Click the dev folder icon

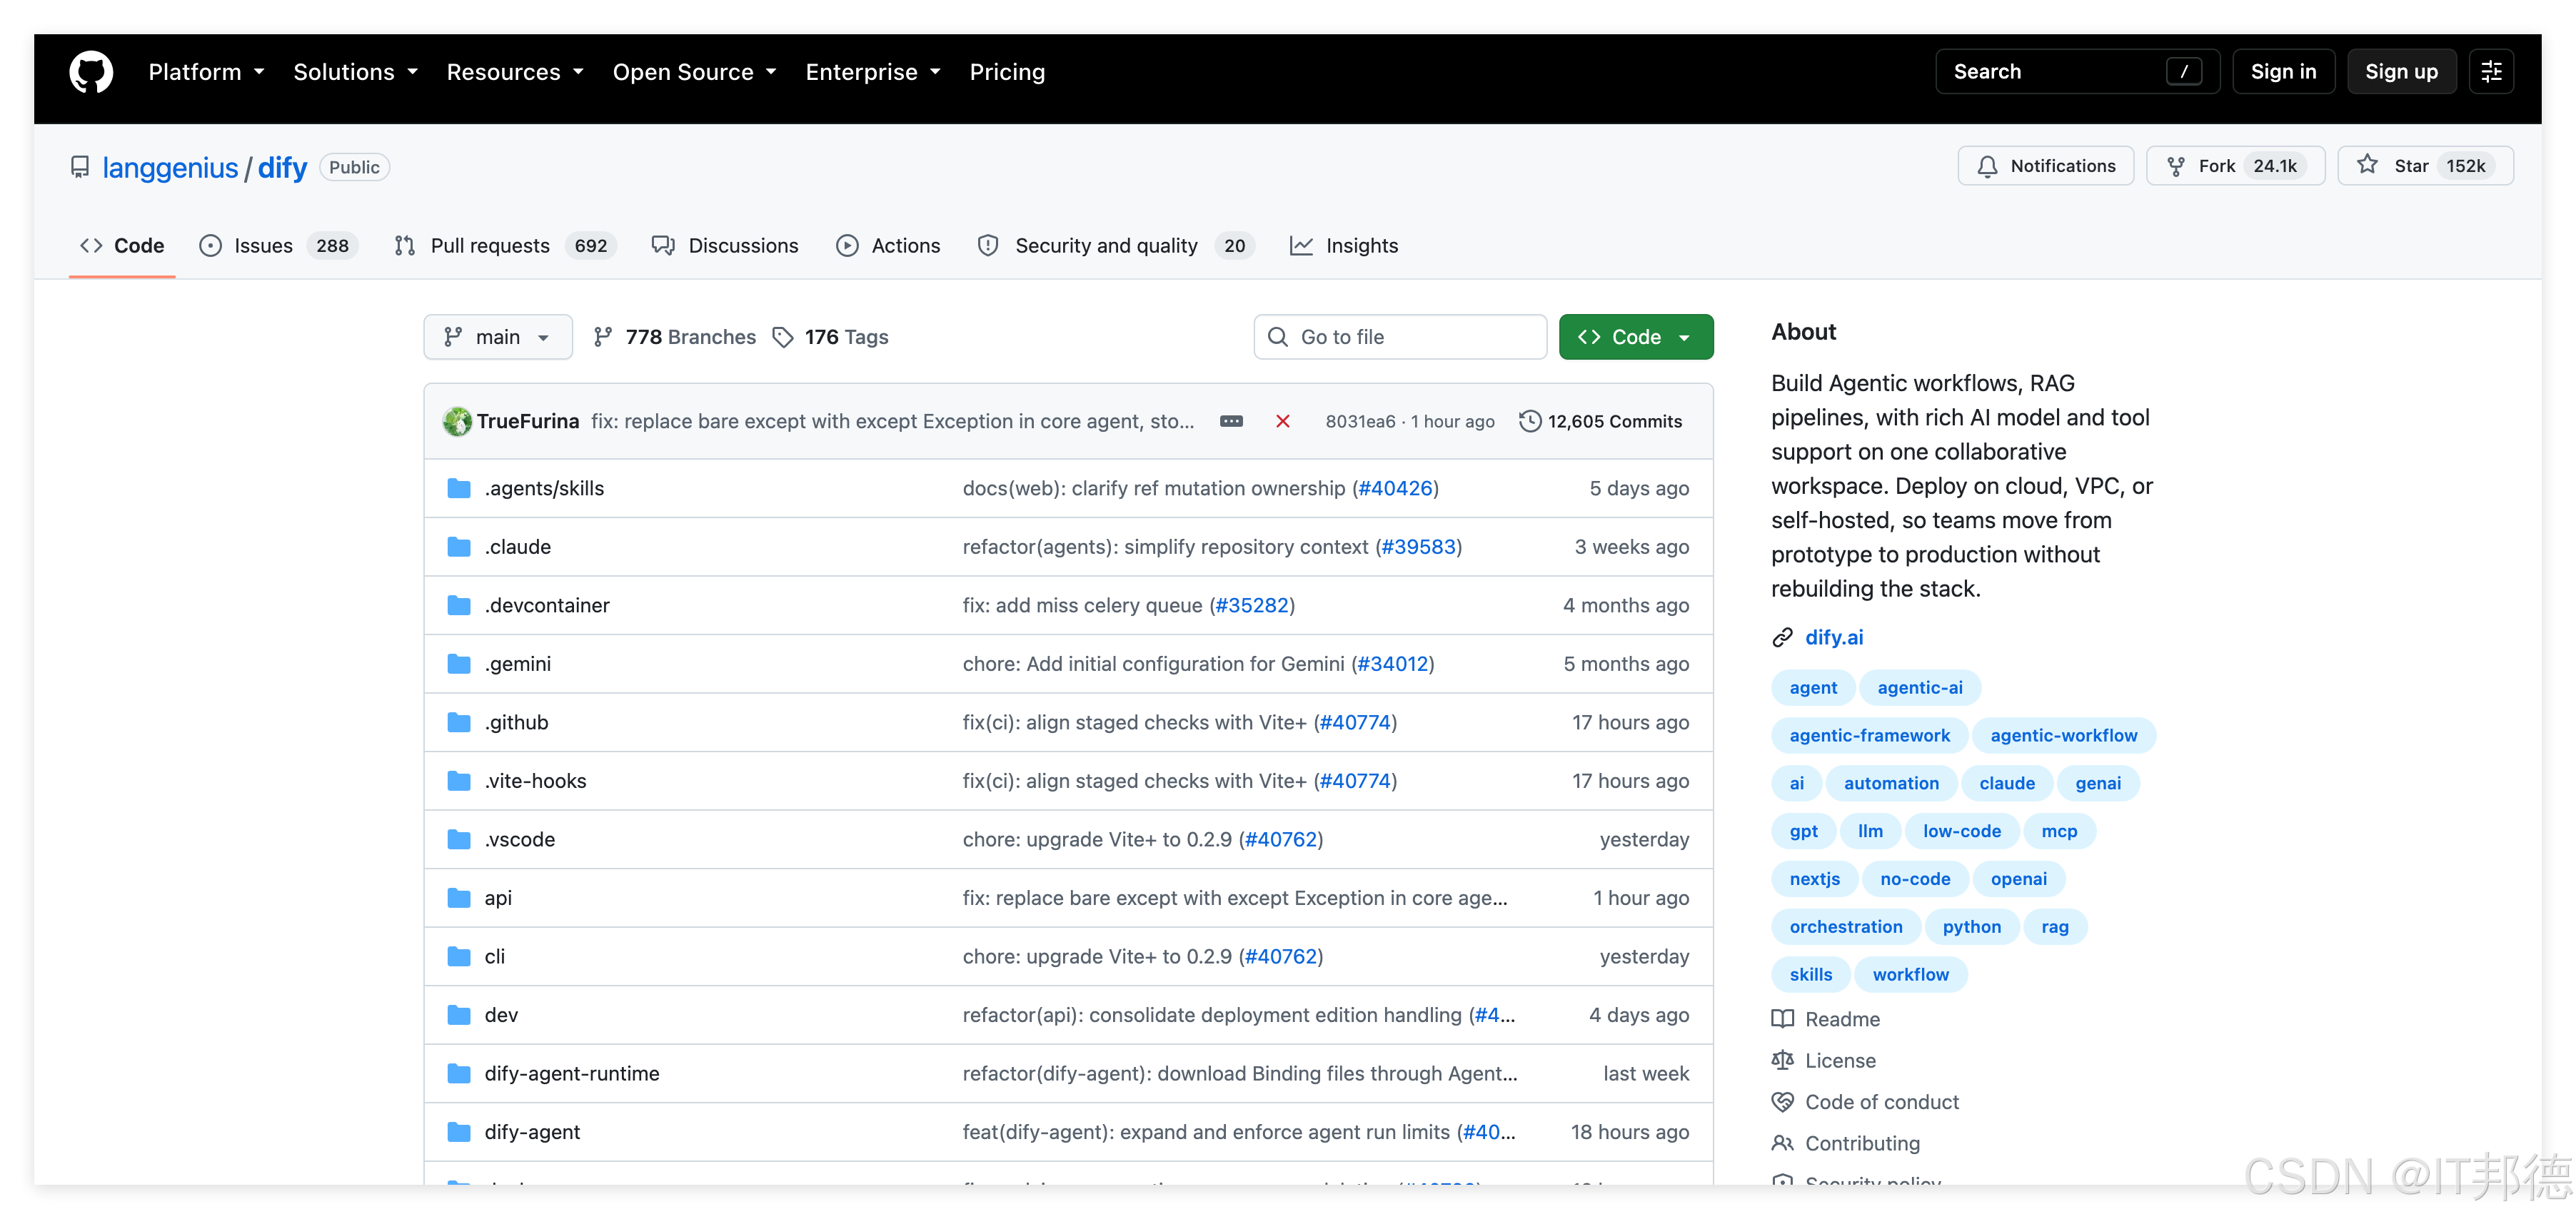point(459,1015)
